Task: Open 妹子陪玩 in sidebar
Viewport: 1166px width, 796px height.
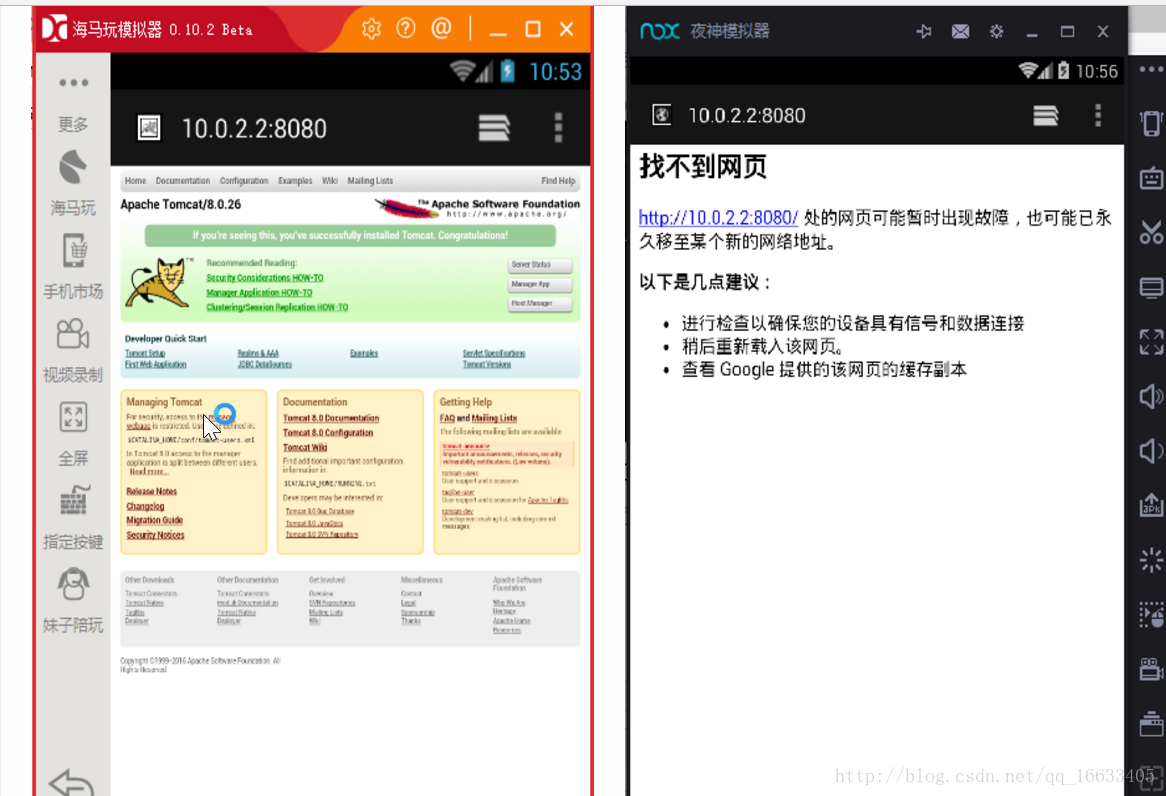Action: (x=73, y=600)
